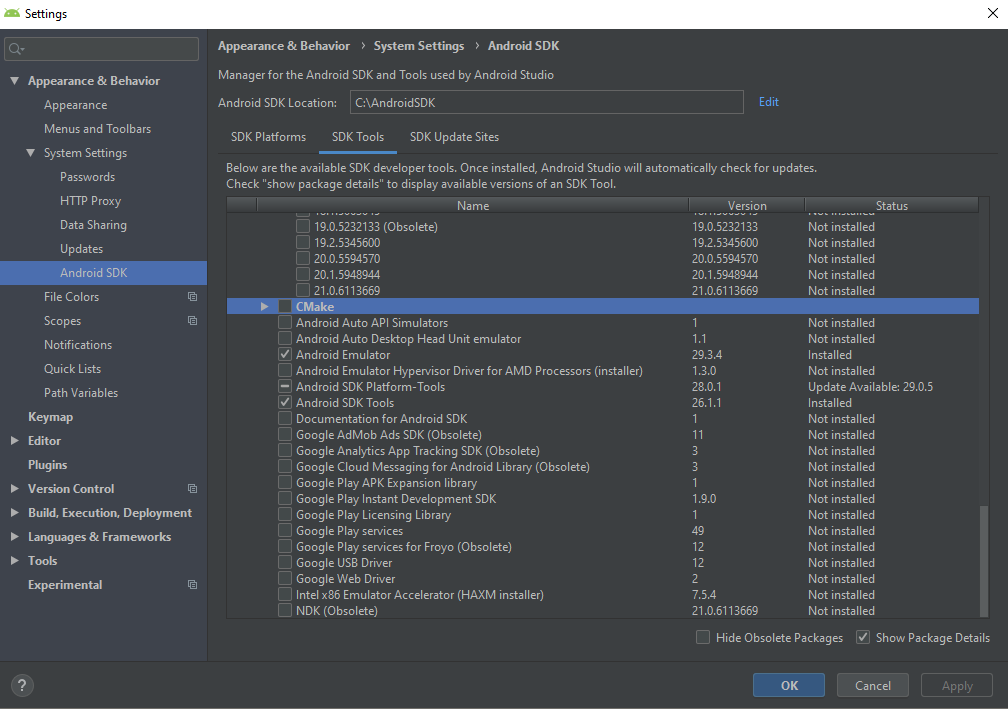Click the project-level icon beside Experimental
The image size is (1008, 709).
pyautogui.click(x=192, y=584)
